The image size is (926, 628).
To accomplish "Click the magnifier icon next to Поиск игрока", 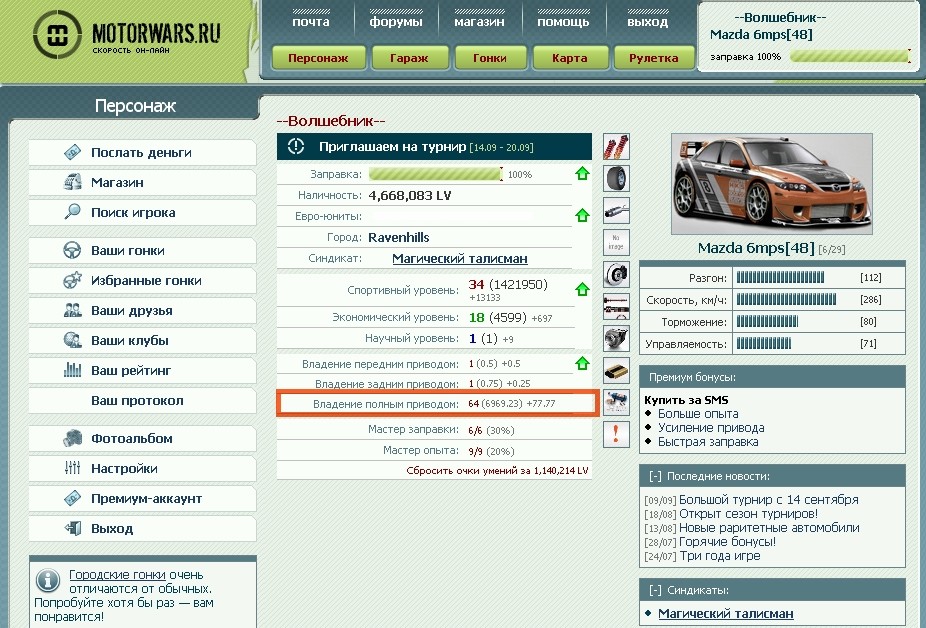I will coord(73,211).
